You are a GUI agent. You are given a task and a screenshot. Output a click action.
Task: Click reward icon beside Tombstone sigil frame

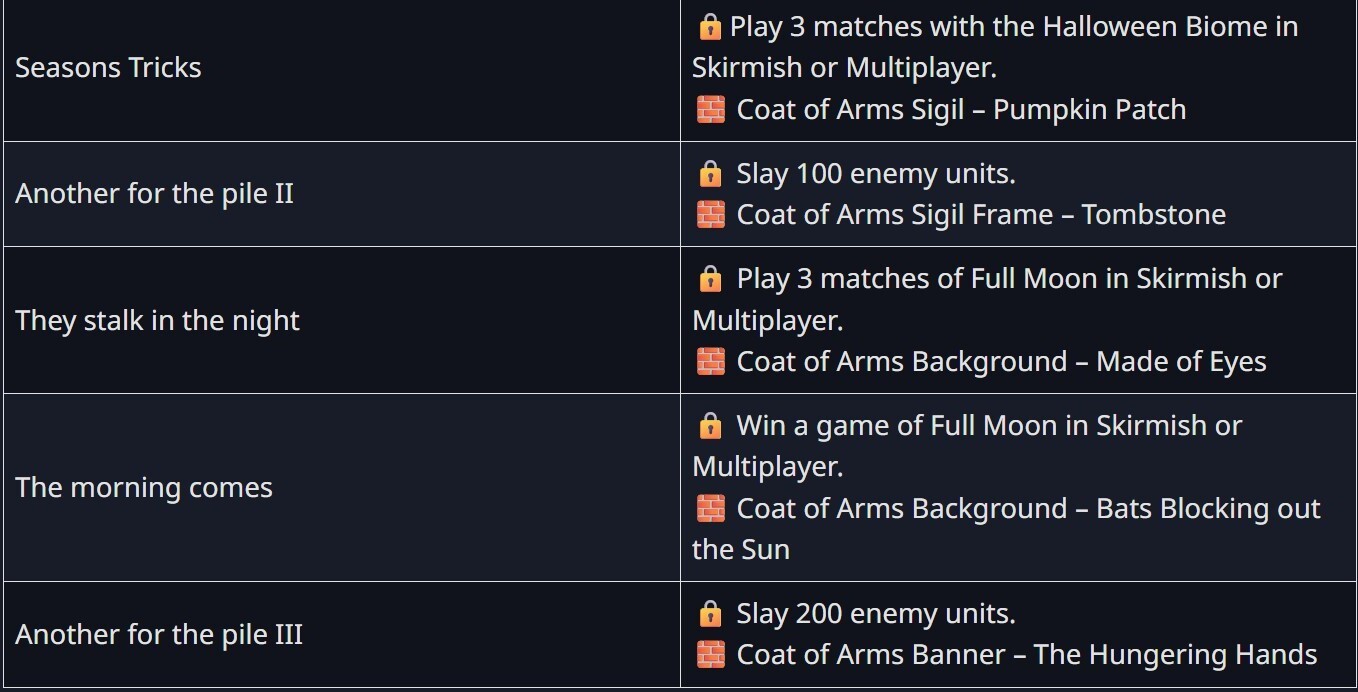tap(710, 215)
